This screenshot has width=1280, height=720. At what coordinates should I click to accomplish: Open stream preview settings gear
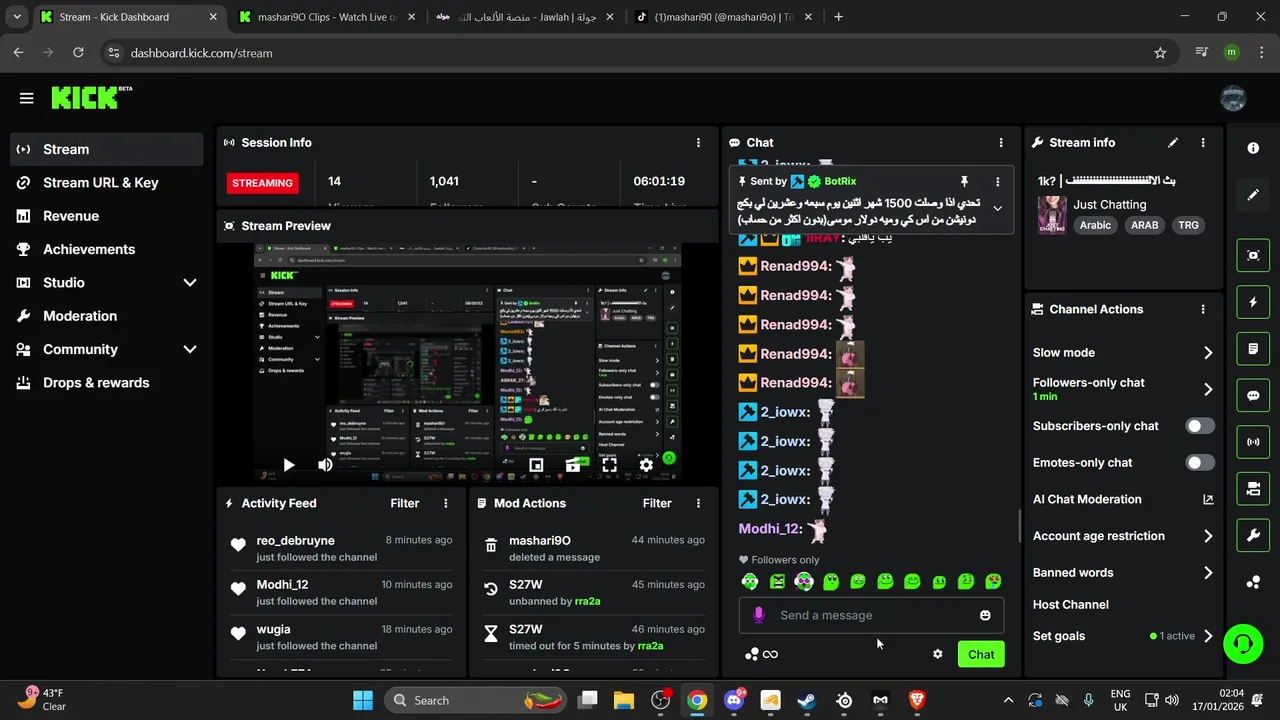tap(646, 465)
